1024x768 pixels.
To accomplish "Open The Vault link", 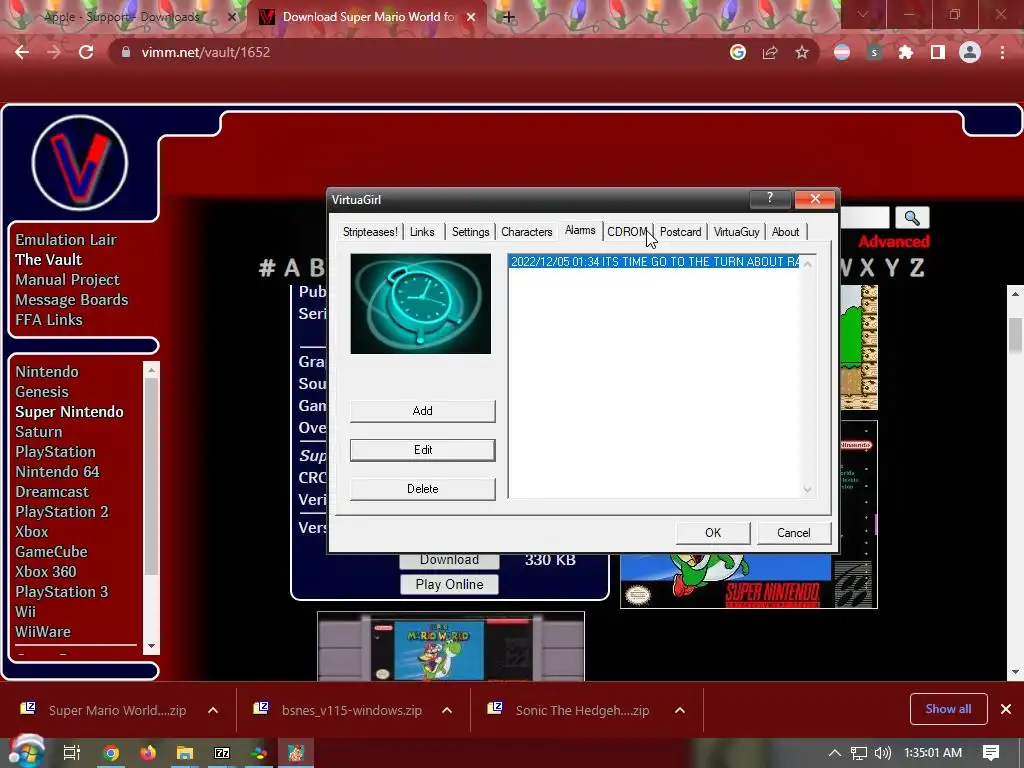I will (x=48, y=260).
